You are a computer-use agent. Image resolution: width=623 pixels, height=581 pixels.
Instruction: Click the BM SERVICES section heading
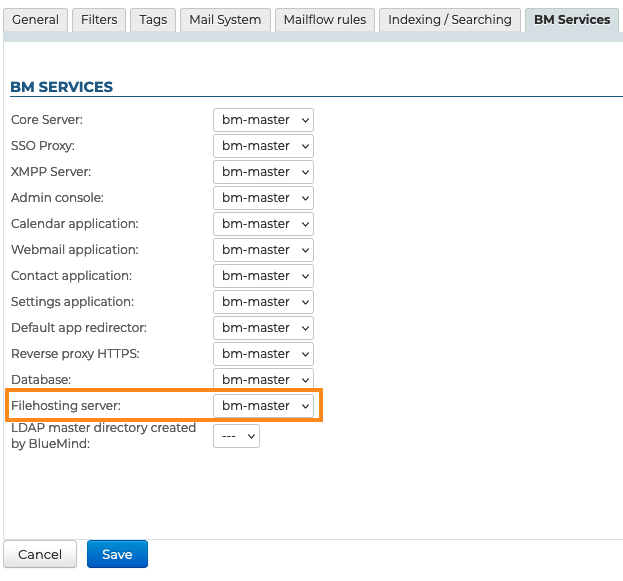(62, 87)
